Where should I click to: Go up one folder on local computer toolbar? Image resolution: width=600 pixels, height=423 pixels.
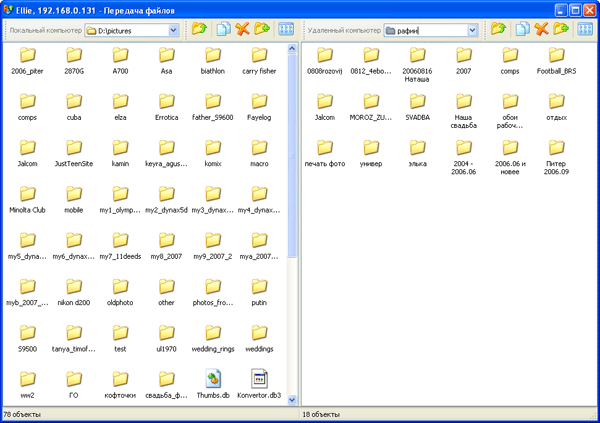pyautogui.click(x=199, y=29)
